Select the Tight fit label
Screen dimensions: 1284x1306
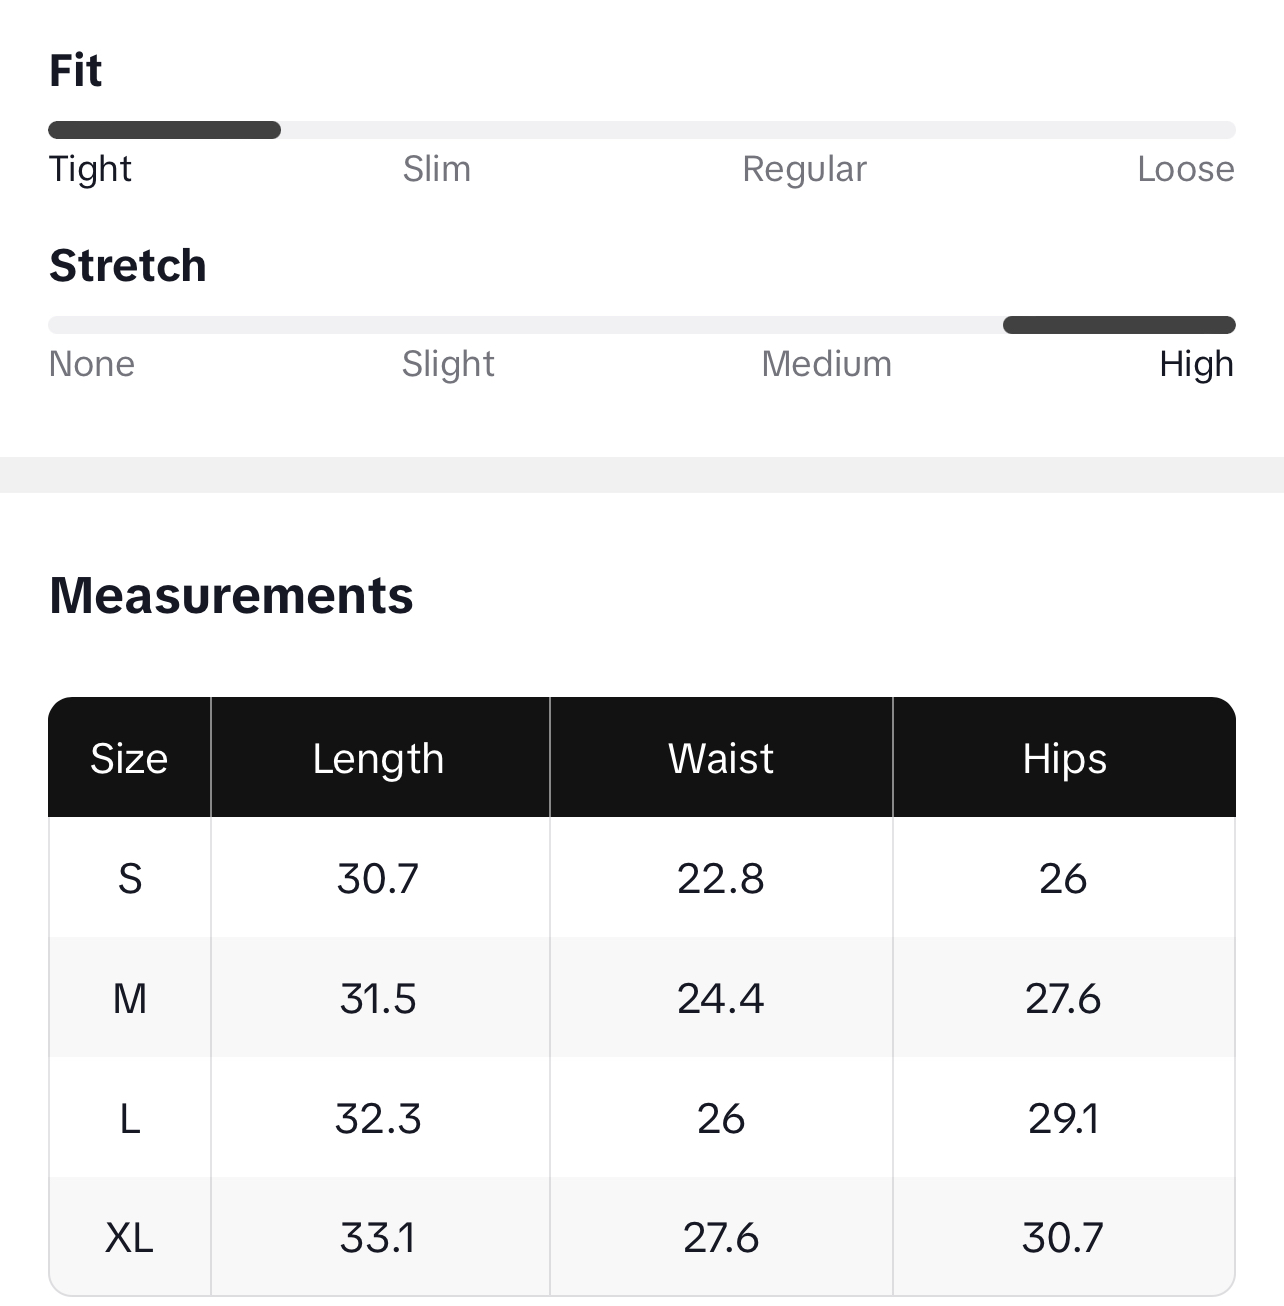(x=91, y=169)
